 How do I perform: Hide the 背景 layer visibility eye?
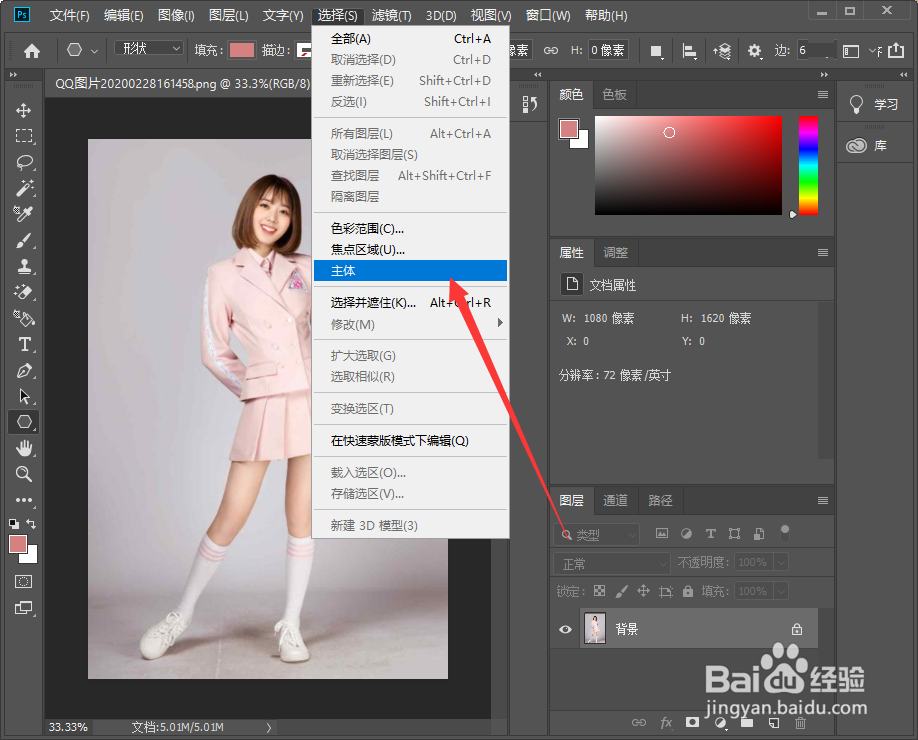click(565, 629)
